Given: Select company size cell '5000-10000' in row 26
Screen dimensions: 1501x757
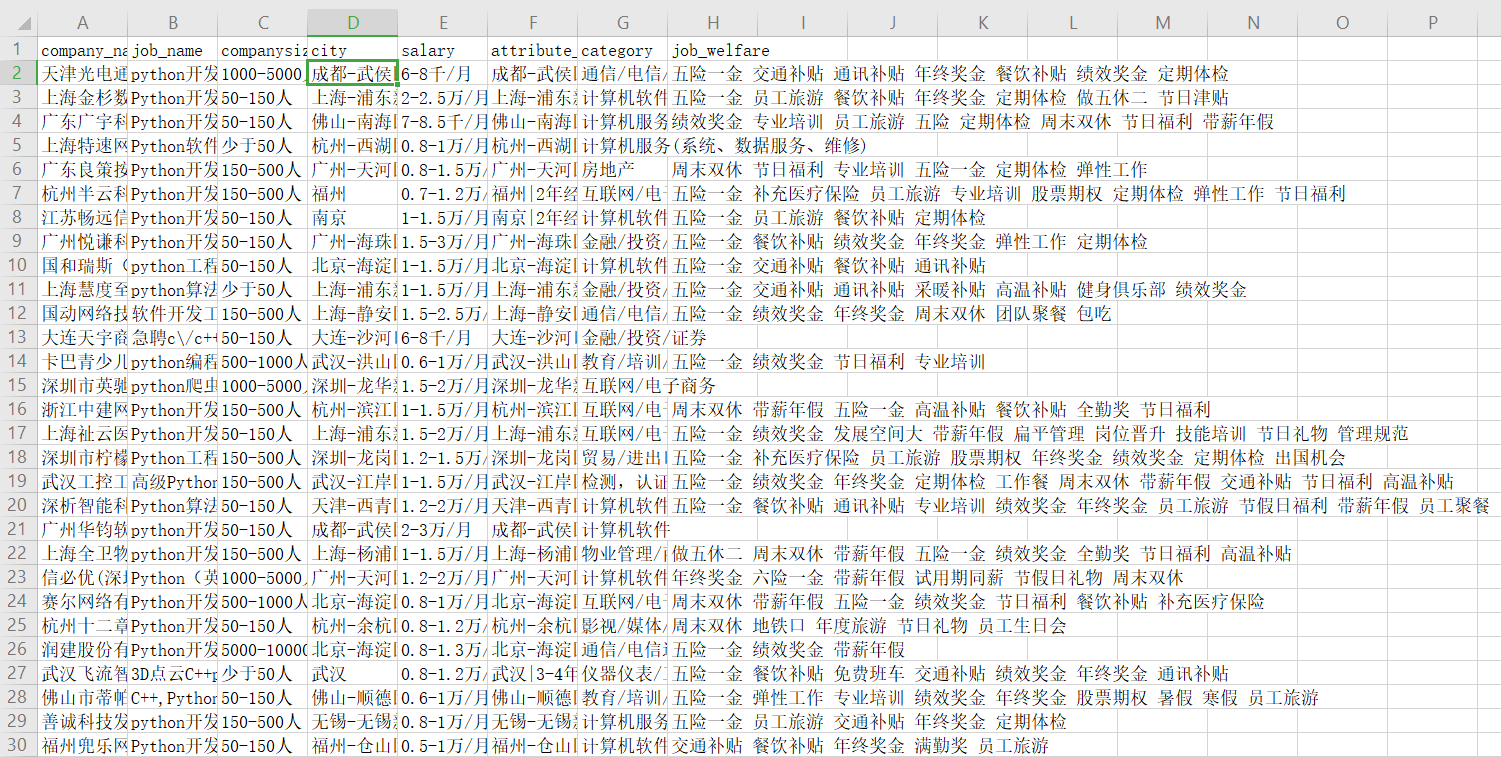Looking at the screenshot, I should click(x=263, y=650).
